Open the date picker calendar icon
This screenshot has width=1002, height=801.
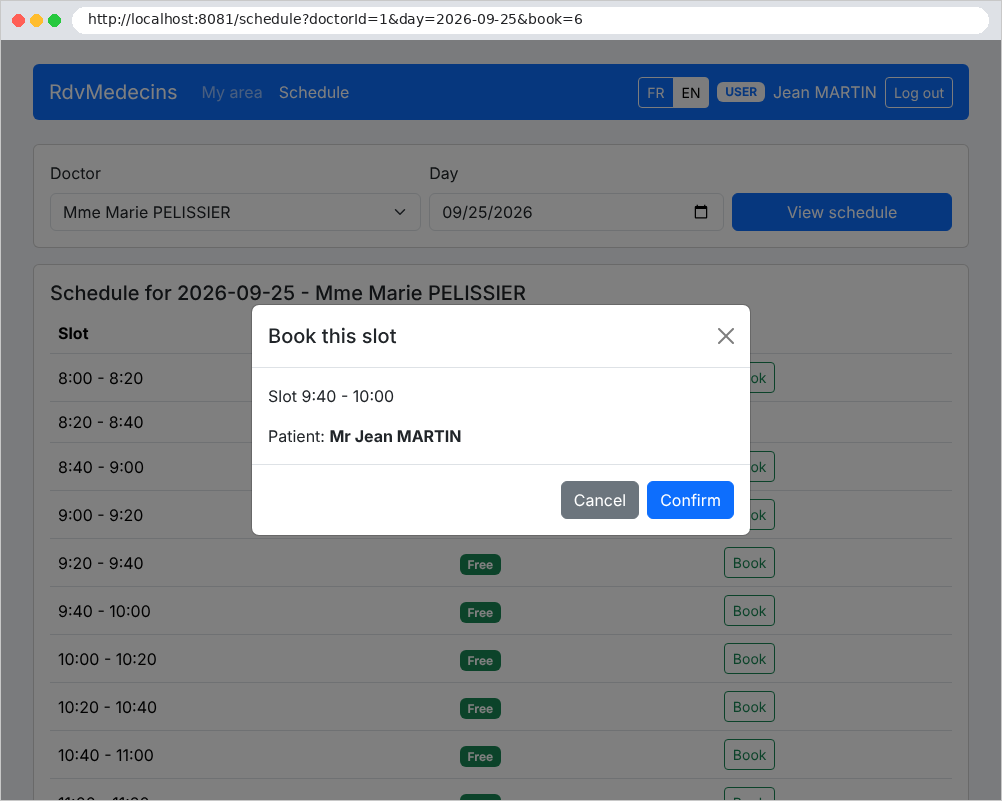pos(701,212)
